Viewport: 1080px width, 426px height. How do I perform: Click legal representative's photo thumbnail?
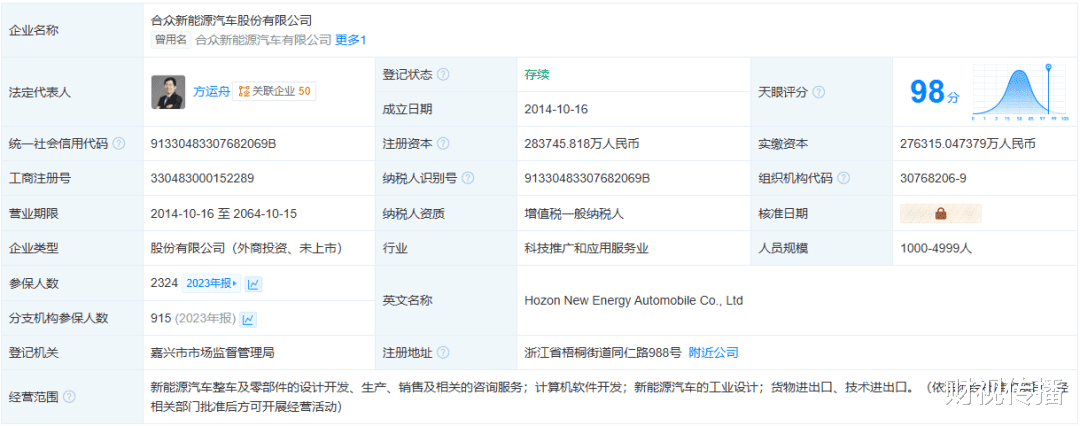168,92
